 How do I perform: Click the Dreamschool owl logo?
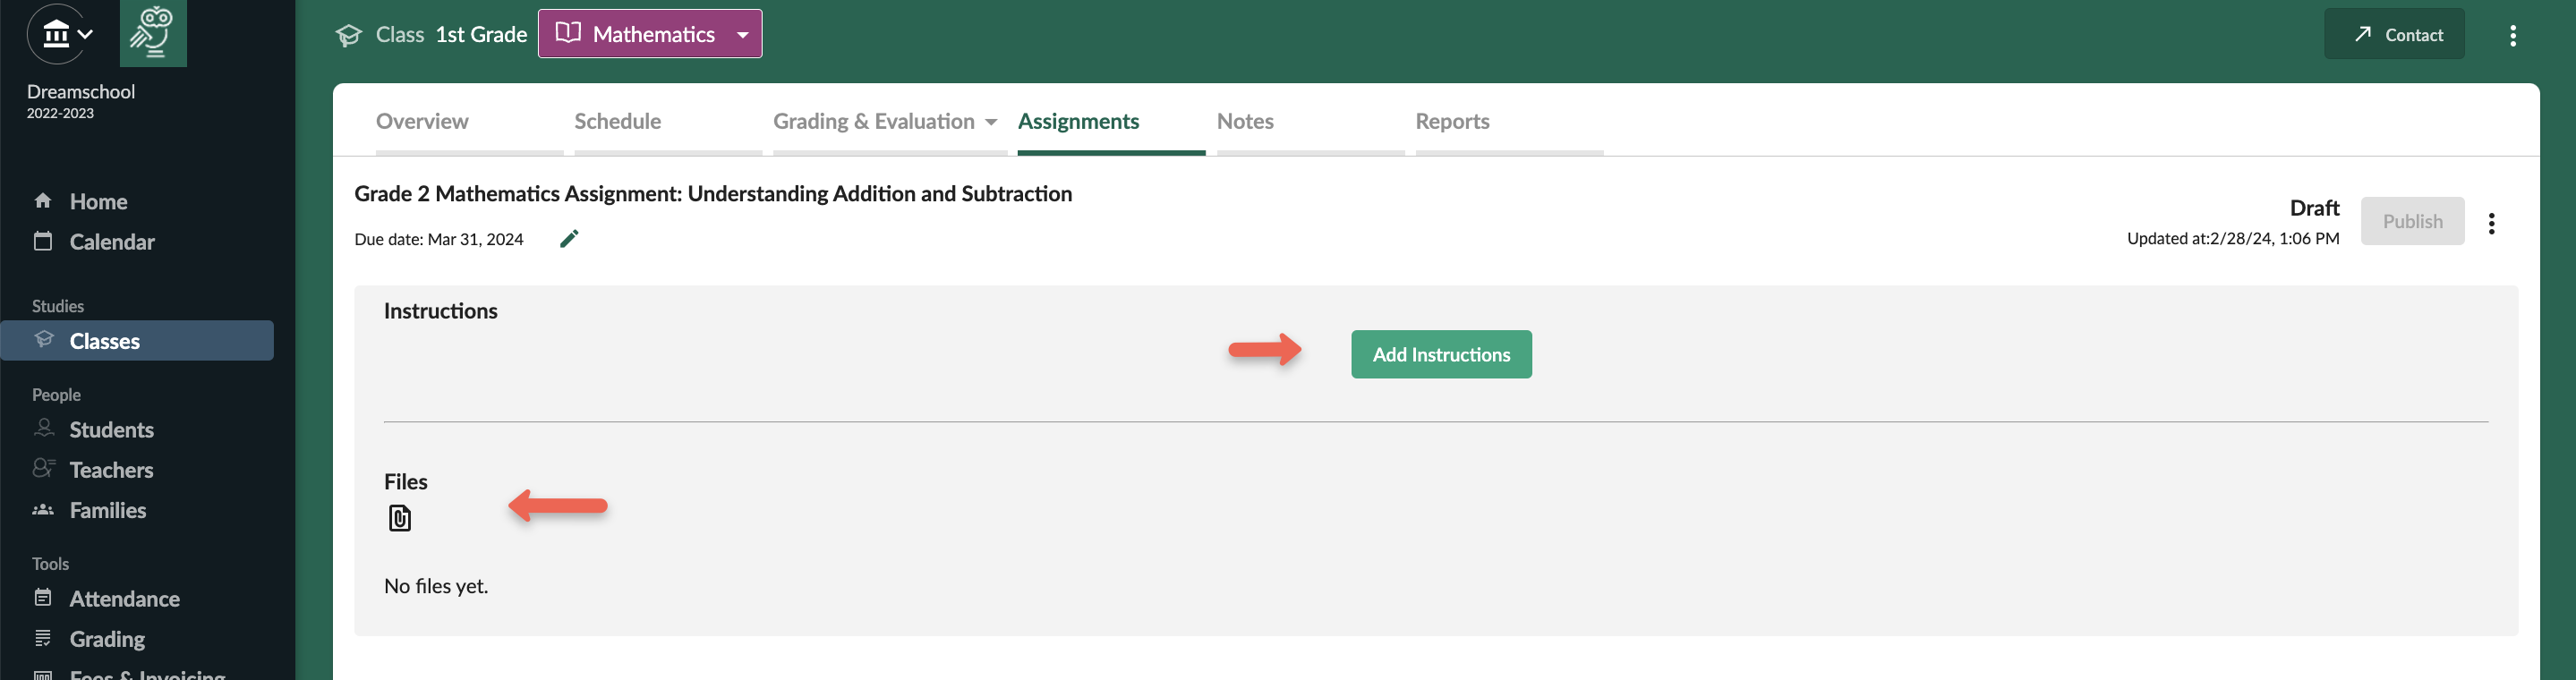[x=153, y=33]
